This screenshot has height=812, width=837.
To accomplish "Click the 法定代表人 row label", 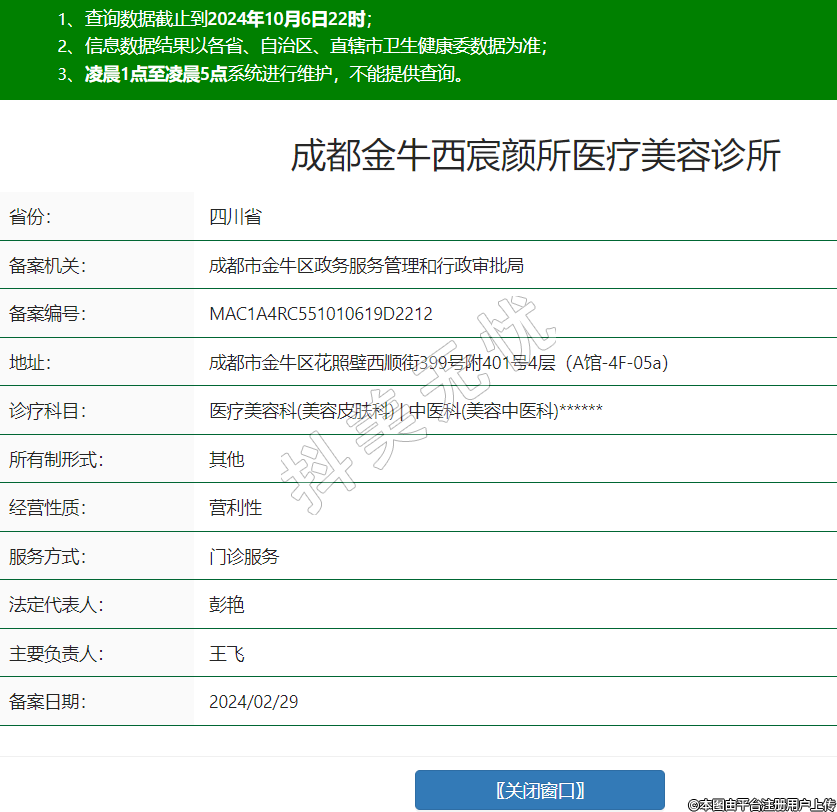I will click(56, 605).
